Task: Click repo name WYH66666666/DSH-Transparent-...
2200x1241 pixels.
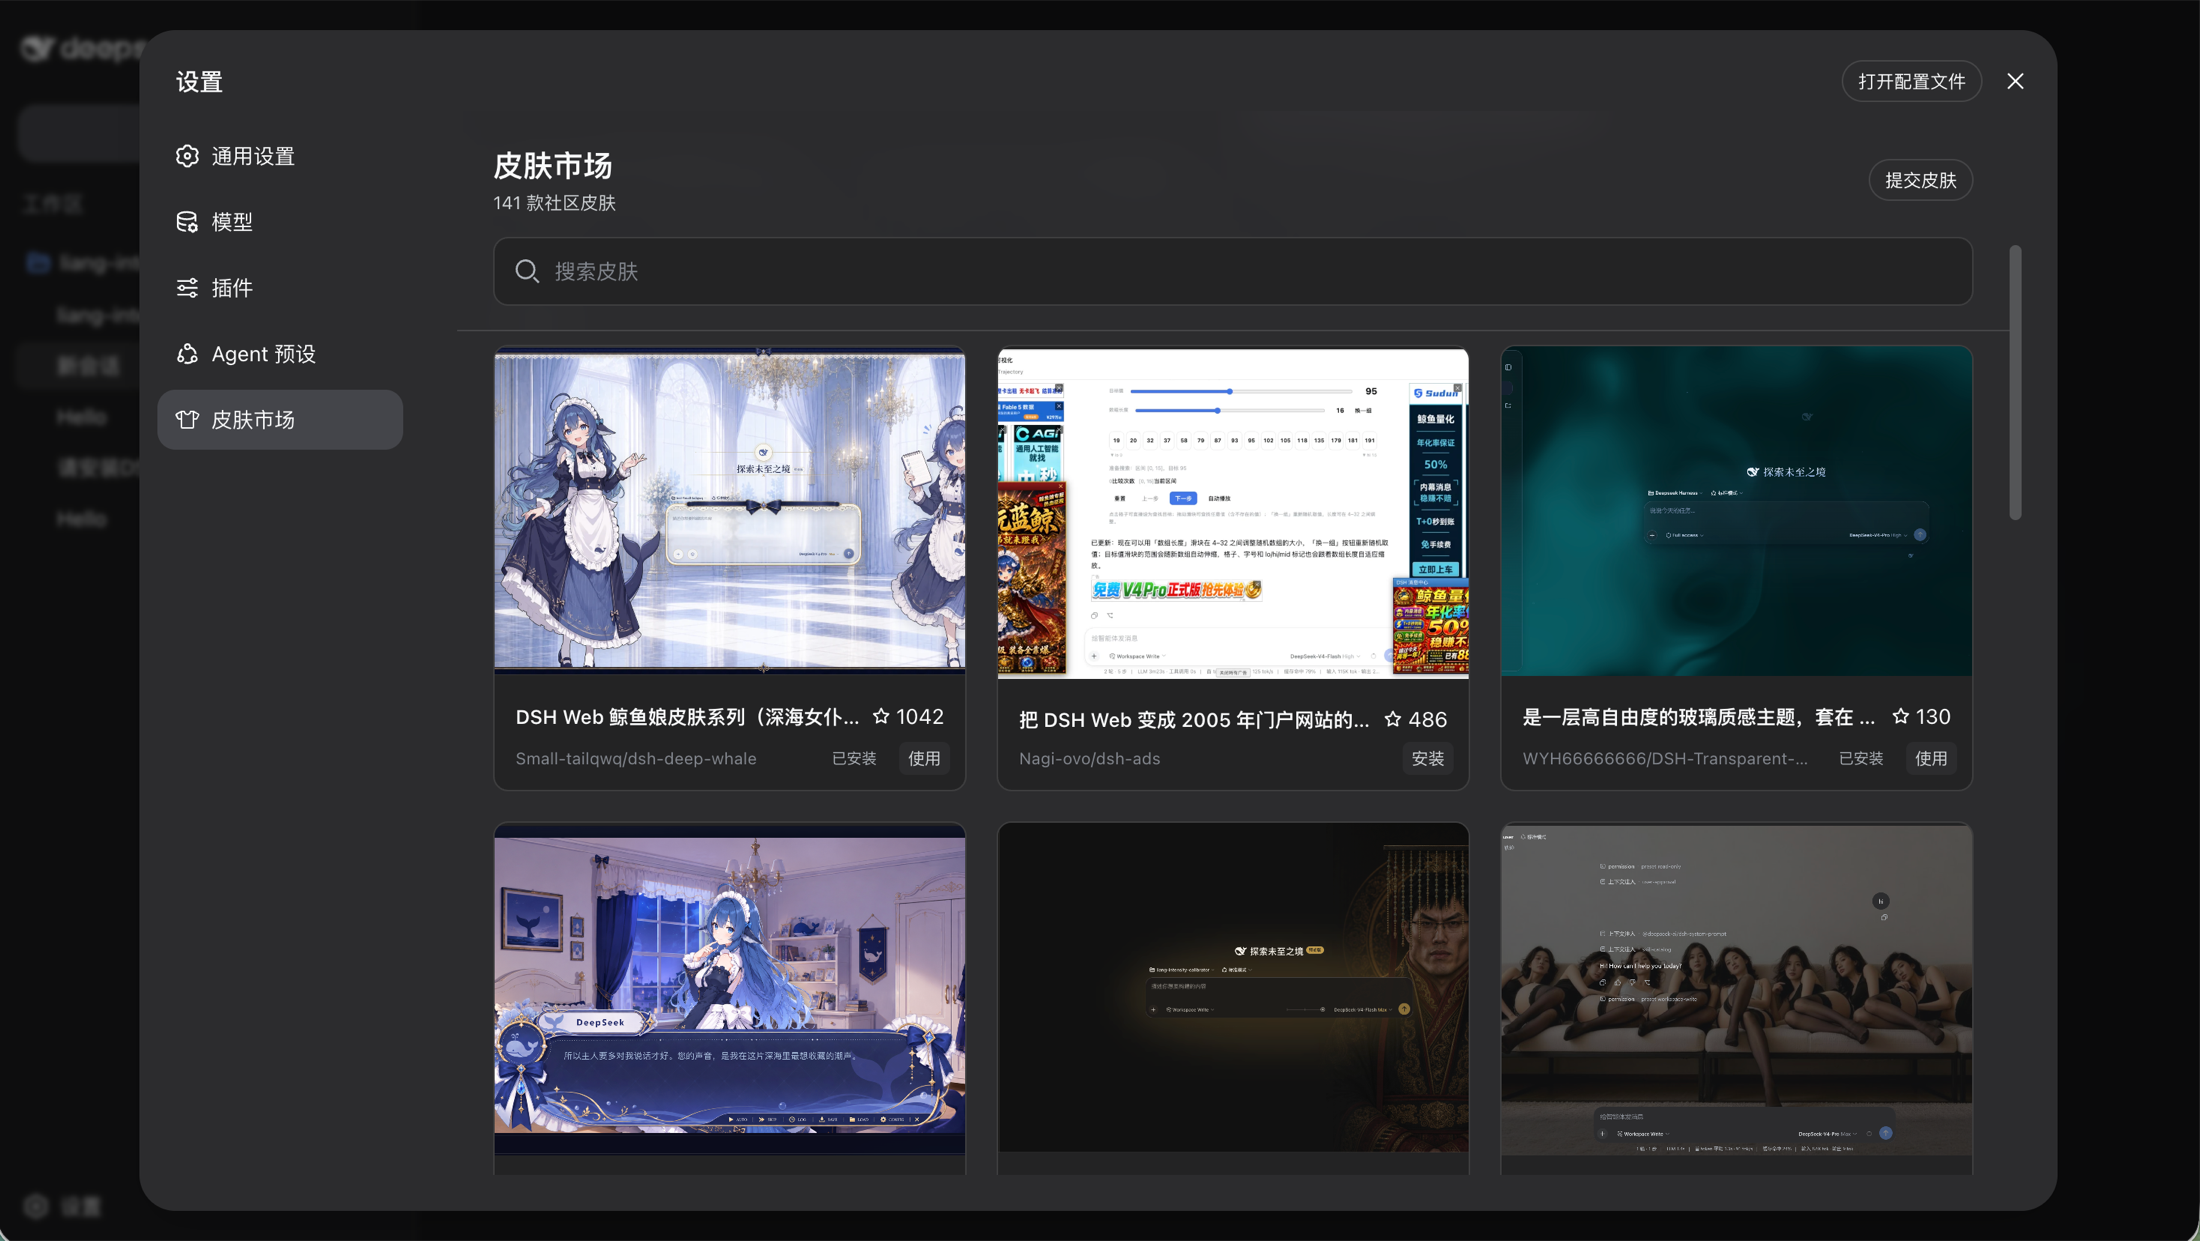Action: coord(1665,759)
